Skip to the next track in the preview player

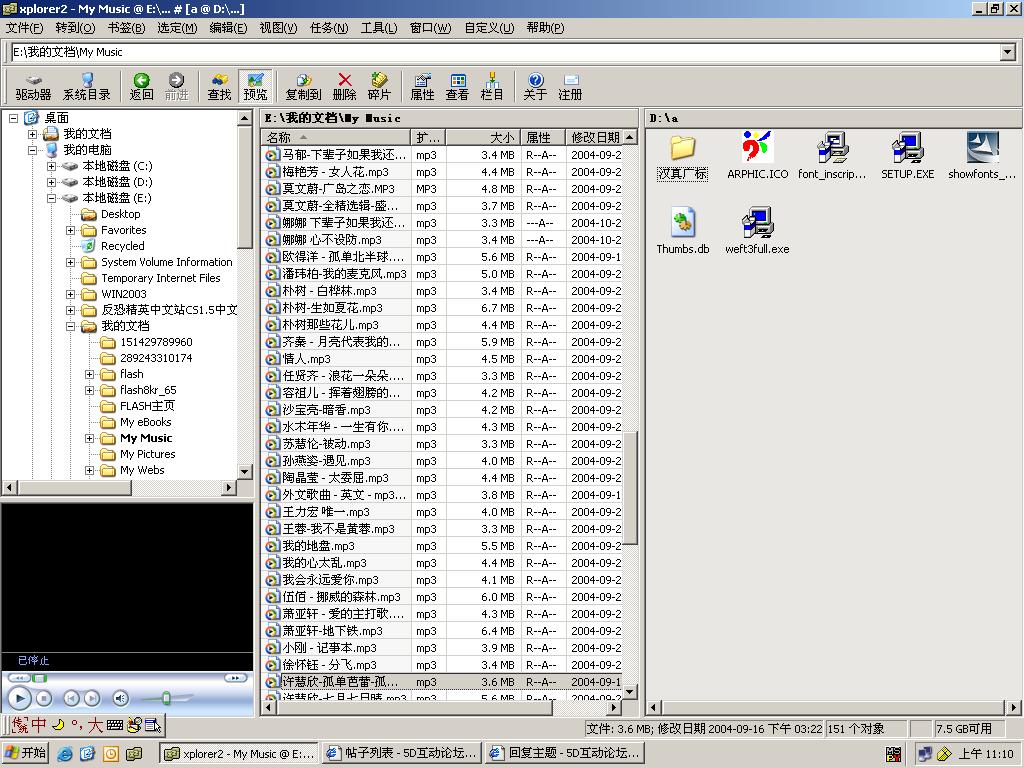pyautogui.click(x=92, y=699)
